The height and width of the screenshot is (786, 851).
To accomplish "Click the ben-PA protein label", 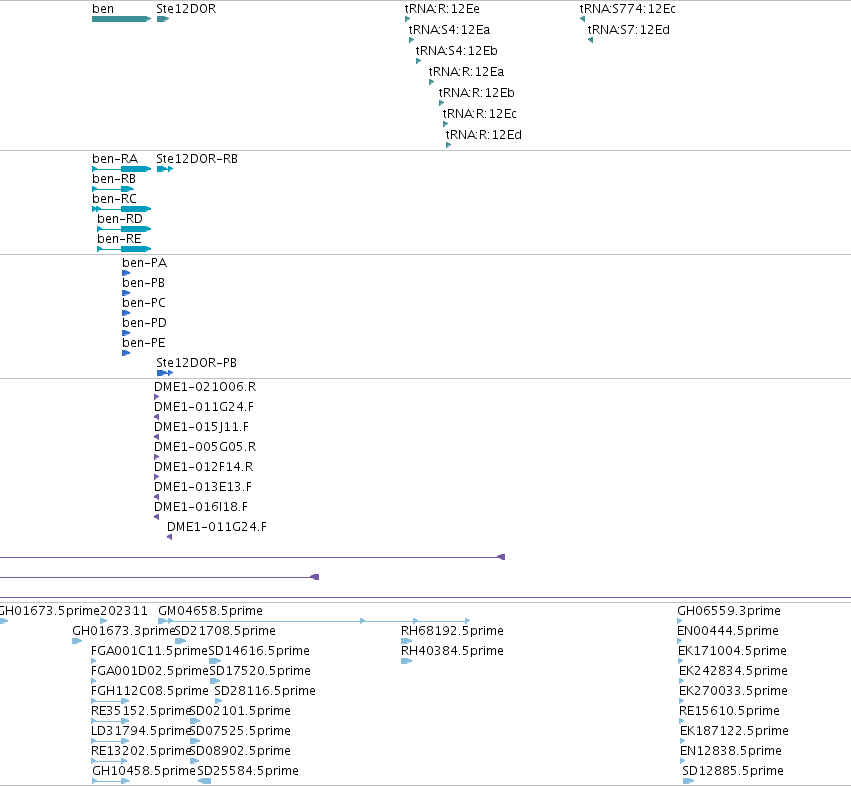I will (144, 263).
